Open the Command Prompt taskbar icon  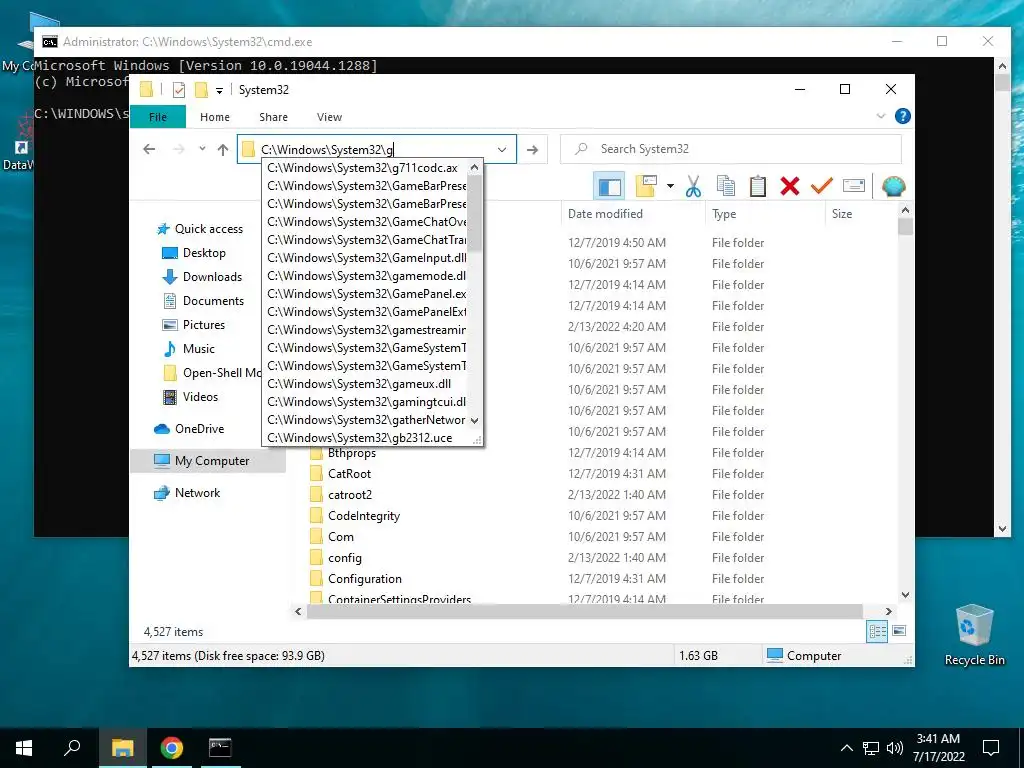click(219, 748)
